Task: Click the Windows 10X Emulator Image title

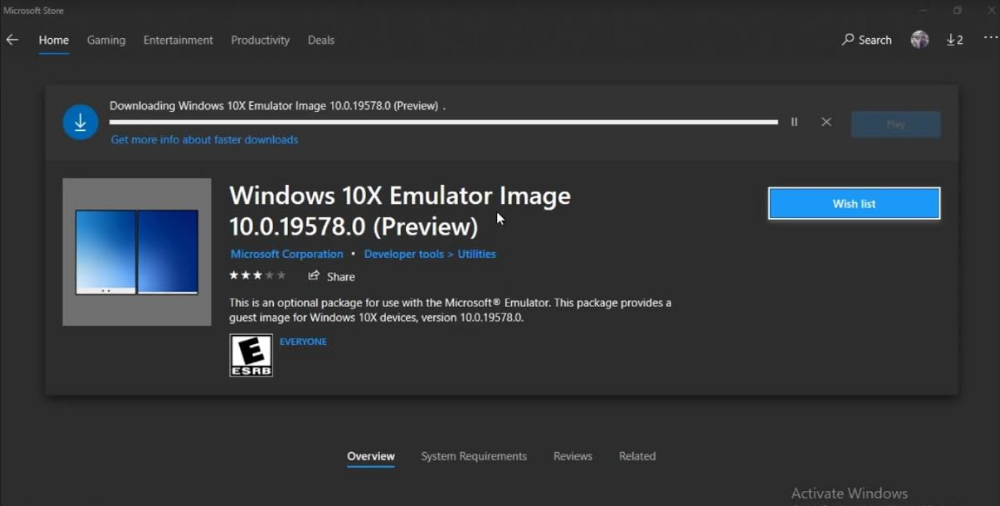Action: click(x=400, y=211)
